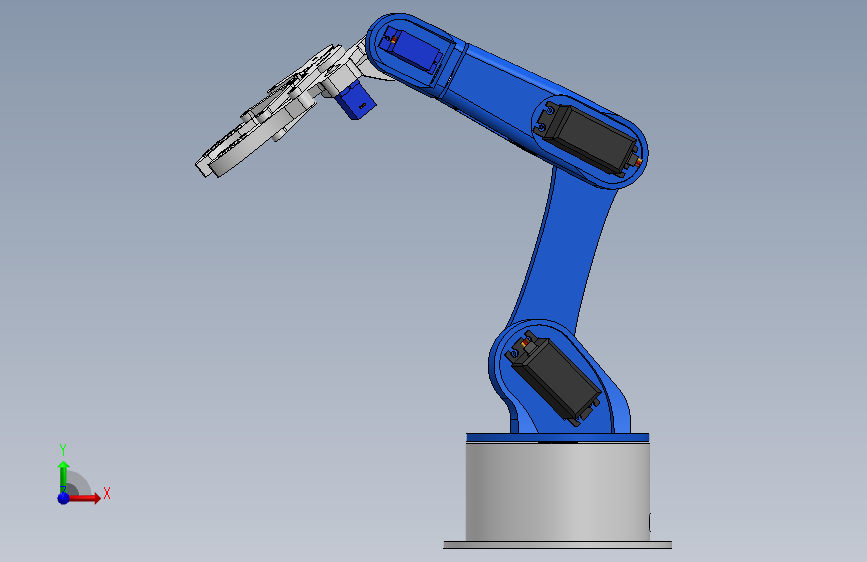Image resolution: width=867 pixels, height=562 pixels.
Task: Select the black shoulder servo near the base
Action: click(x=556, y=378)
